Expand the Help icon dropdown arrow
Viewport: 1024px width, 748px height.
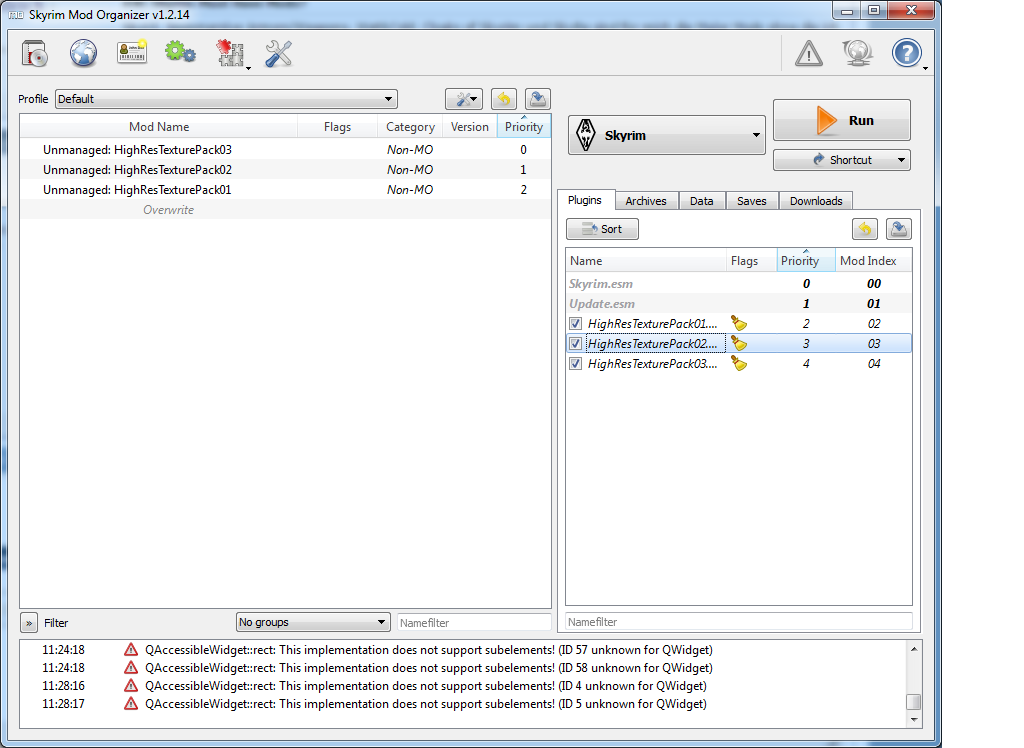pos(925,68)
